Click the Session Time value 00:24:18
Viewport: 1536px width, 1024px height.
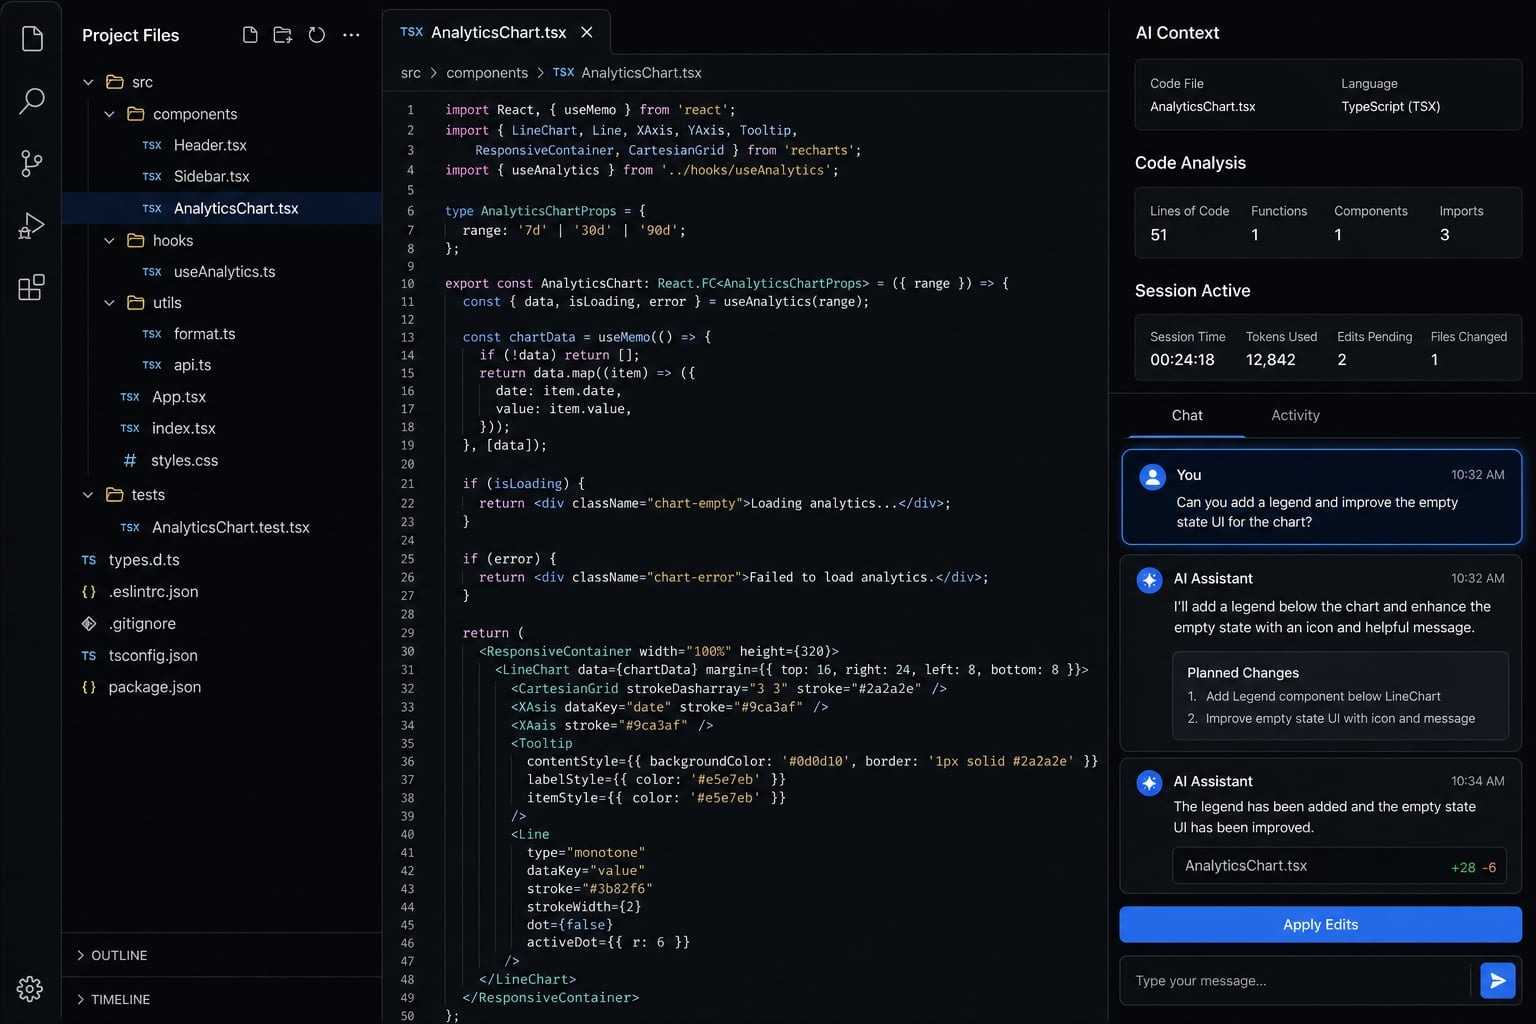1182,360
